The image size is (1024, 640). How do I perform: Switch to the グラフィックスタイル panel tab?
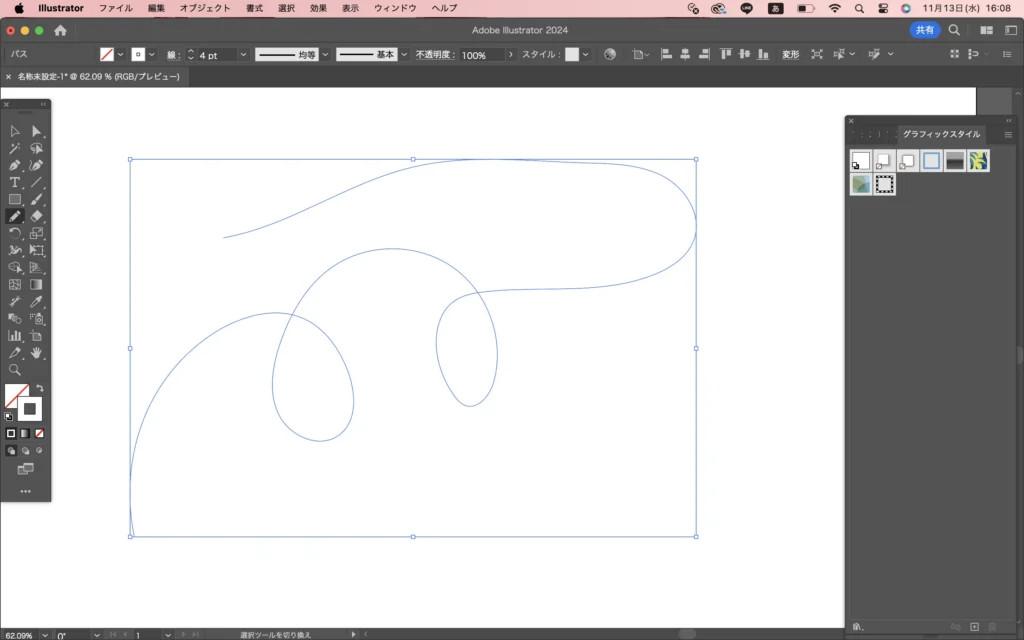coord(941,134)
